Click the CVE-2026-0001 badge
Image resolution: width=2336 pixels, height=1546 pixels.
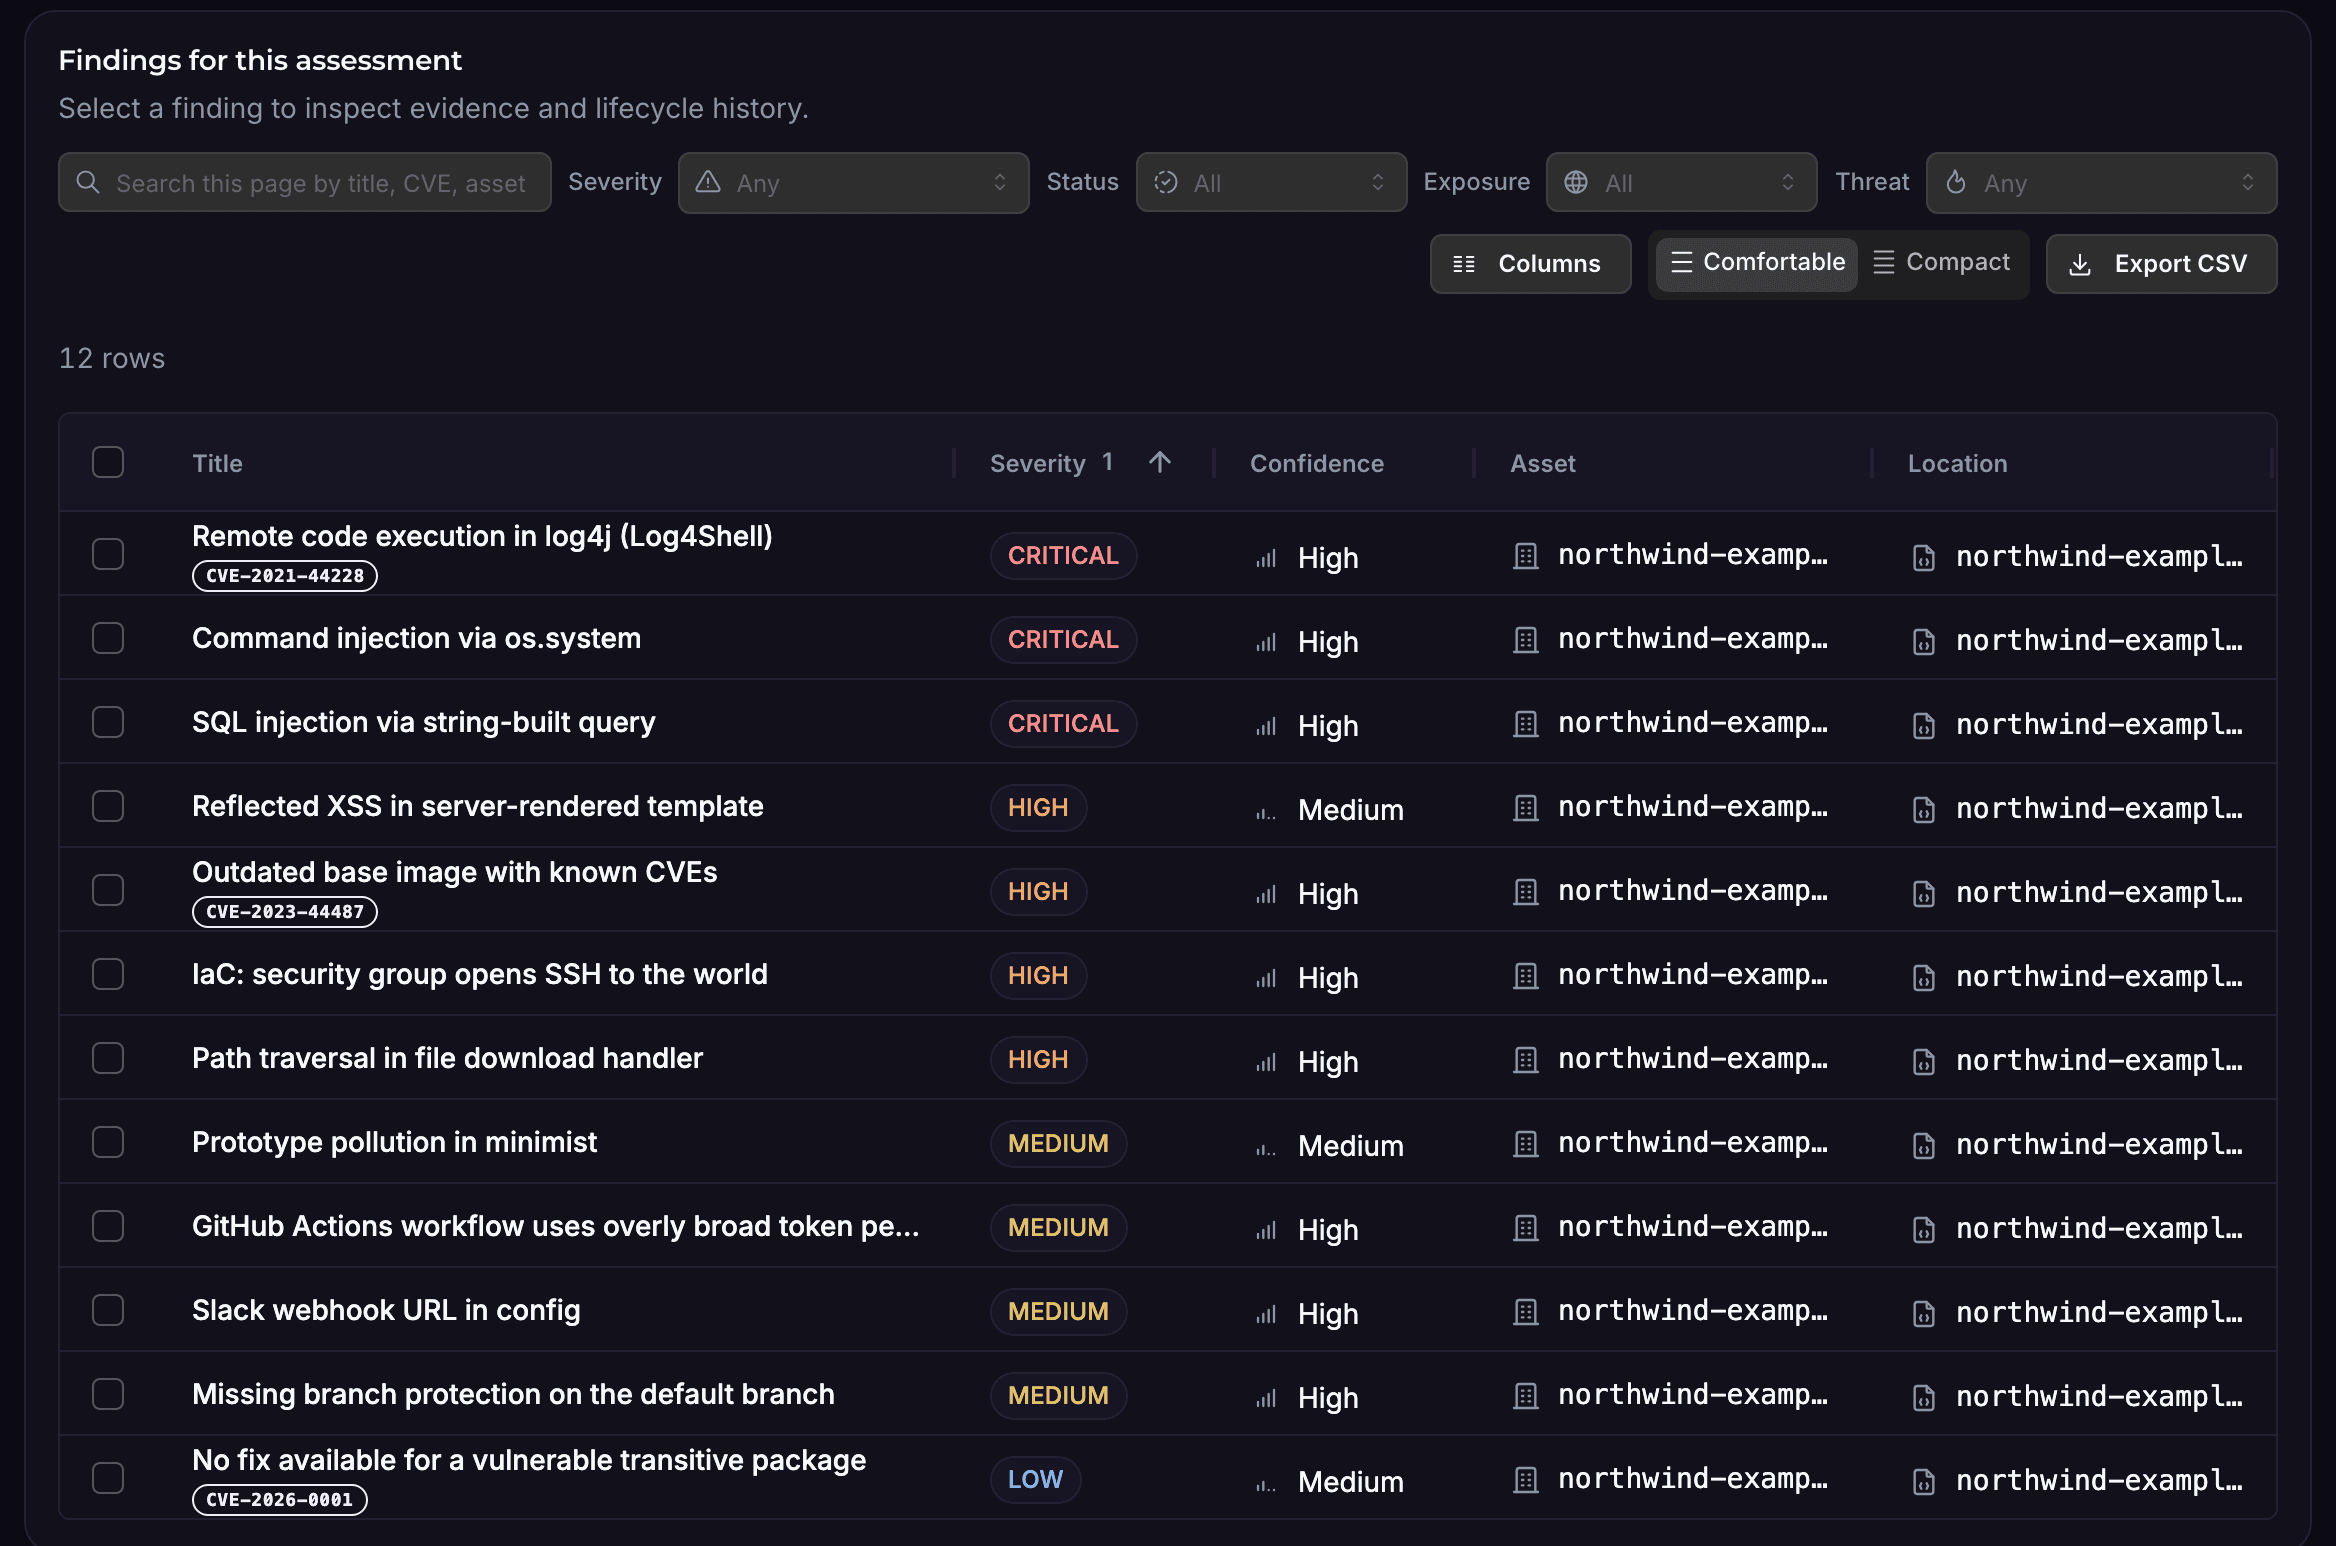click(280, 1500)
